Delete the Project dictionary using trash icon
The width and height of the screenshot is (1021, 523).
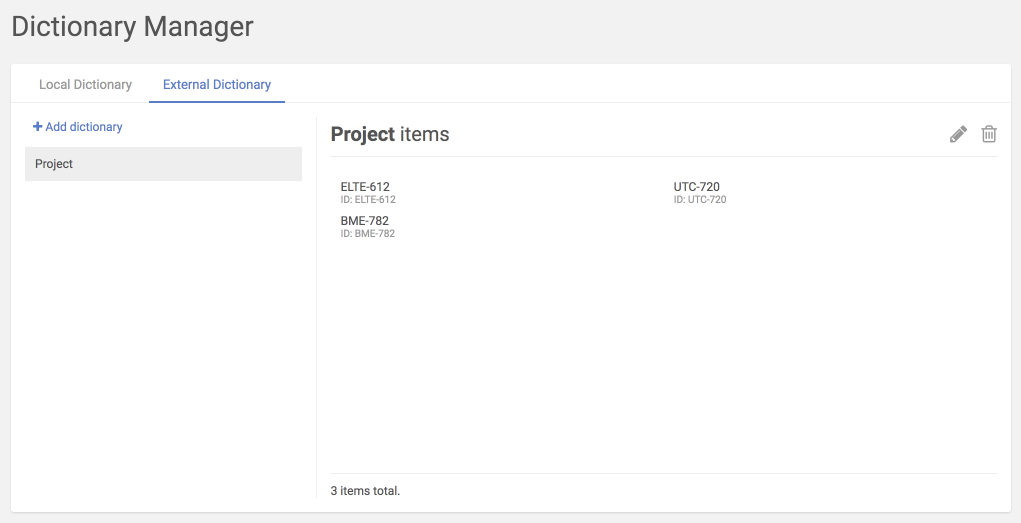click(989, 134)
